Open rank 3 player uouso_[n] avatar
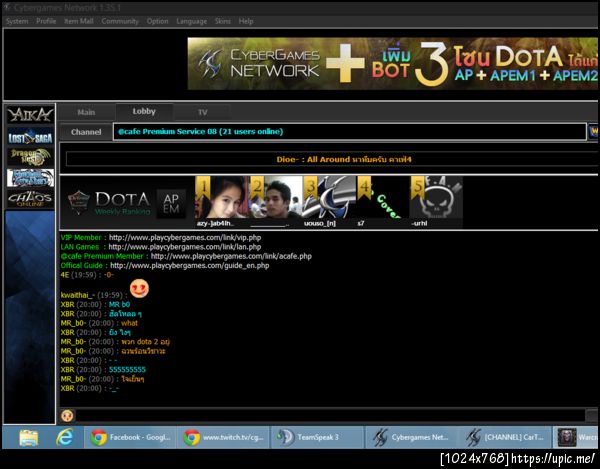 329,197
